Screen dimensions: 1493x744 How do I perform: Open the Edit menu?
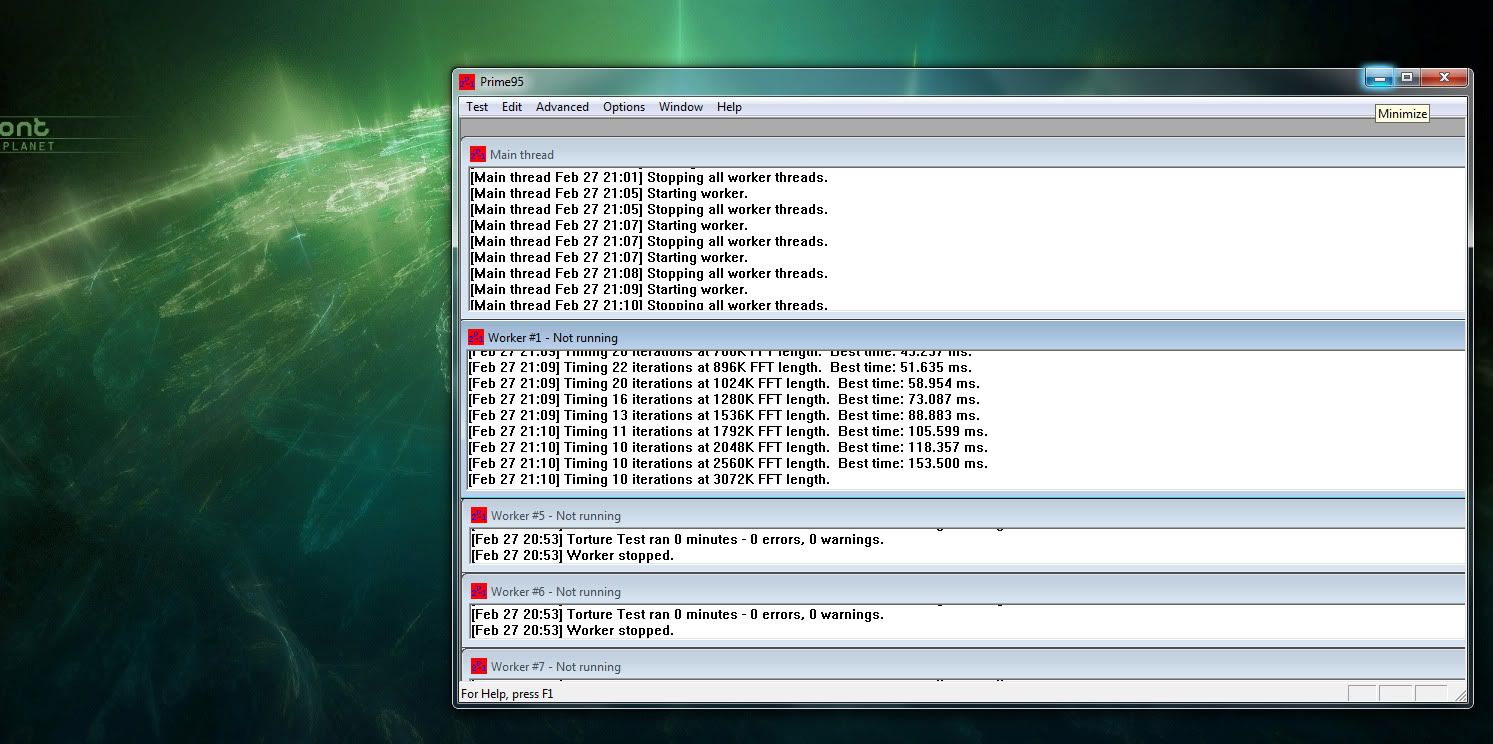(512, 107)
